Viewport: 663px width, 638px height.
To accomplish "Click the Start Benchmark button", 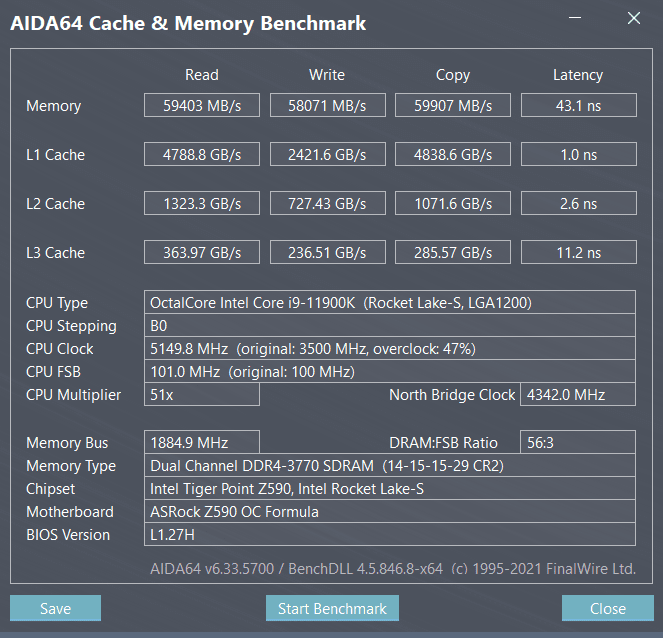I will click(332, 608).
